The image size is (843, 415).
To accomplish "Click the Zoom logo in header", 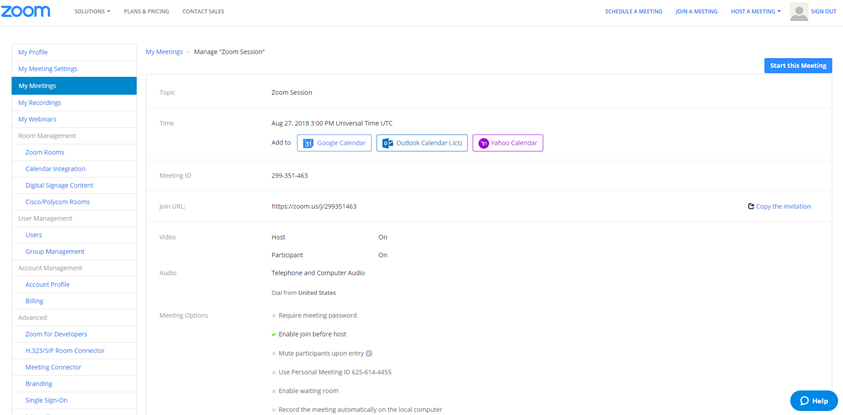I will (x=26, y=11).
